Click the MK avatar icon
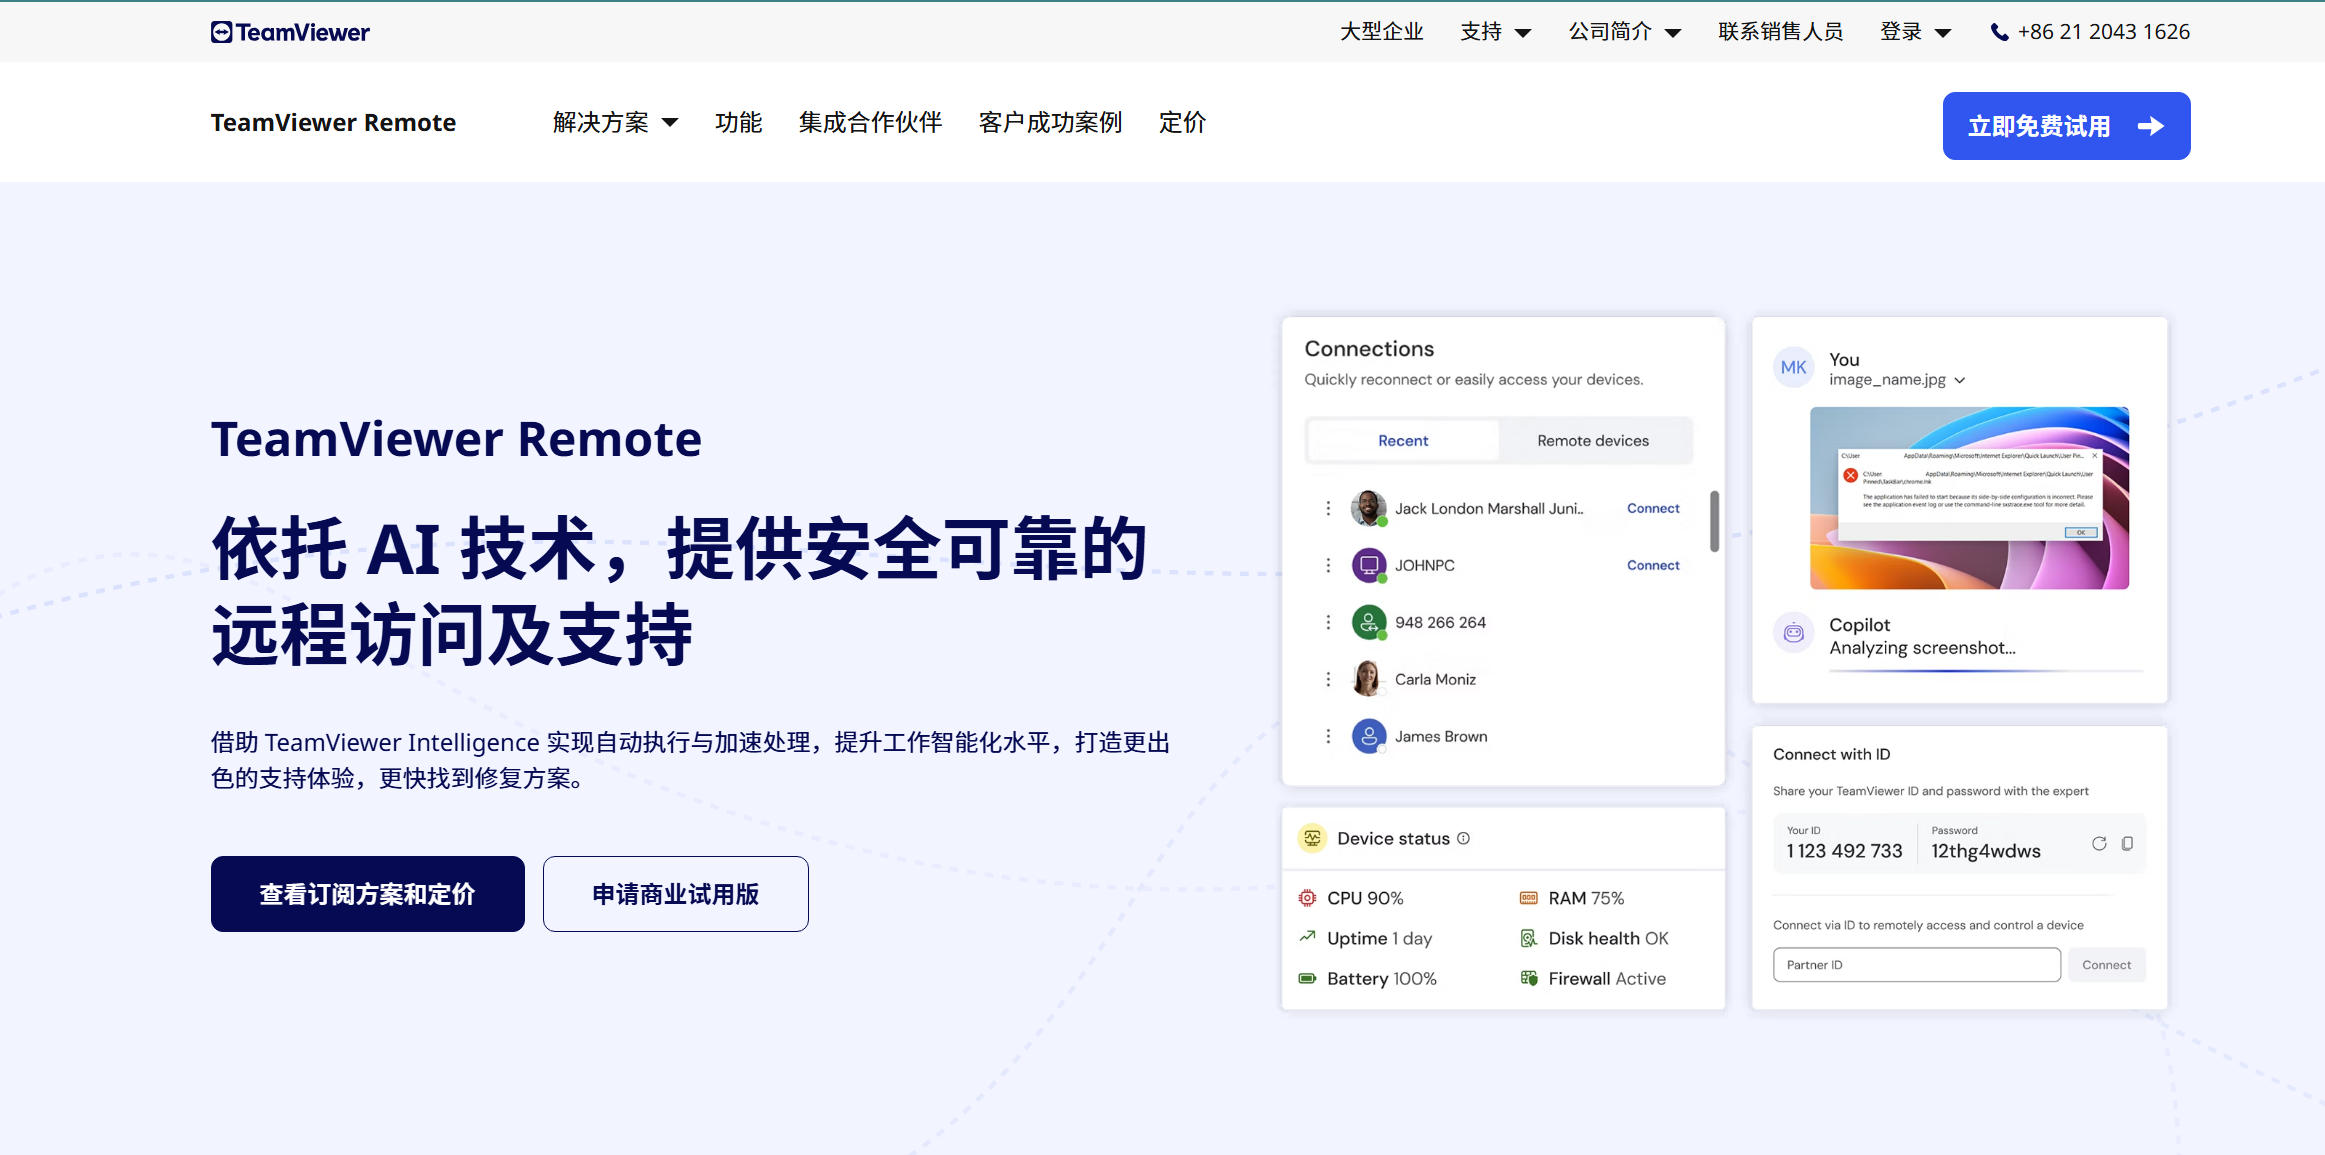Screen dimensions: 2325x1155 pos(1793,366)
